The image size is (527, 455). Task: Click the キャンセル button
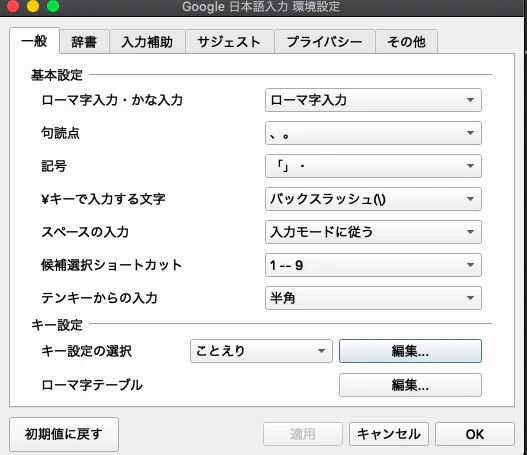pos(389,434)
